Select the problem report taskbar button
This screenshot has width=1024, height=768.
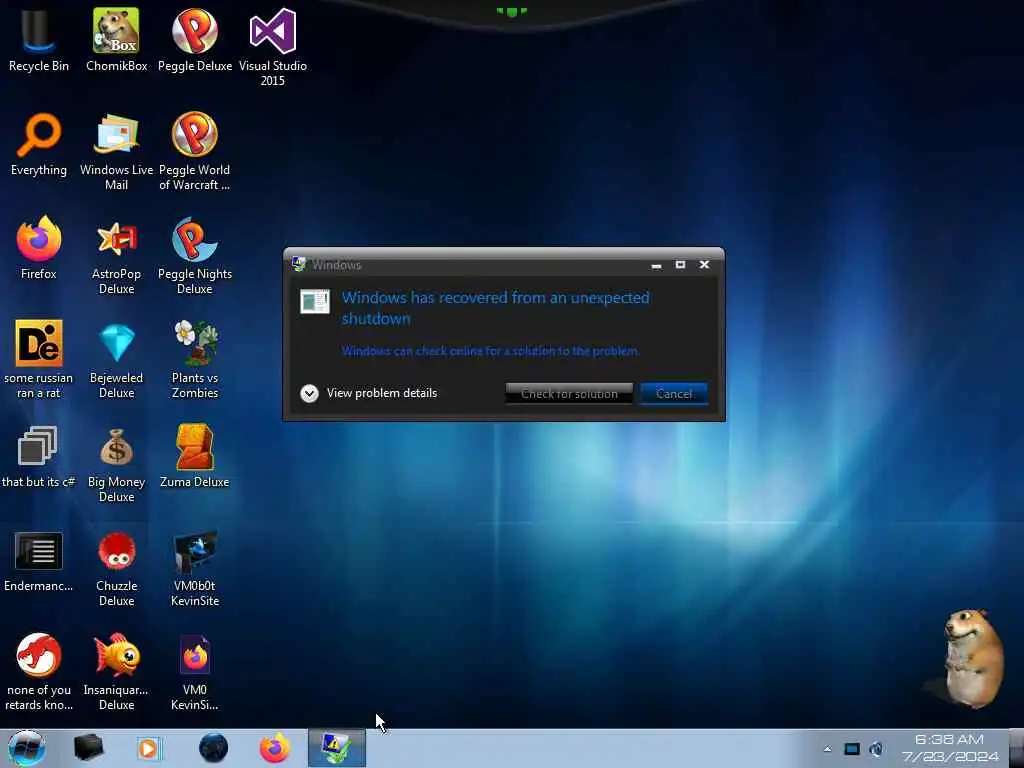pos(337,748)
